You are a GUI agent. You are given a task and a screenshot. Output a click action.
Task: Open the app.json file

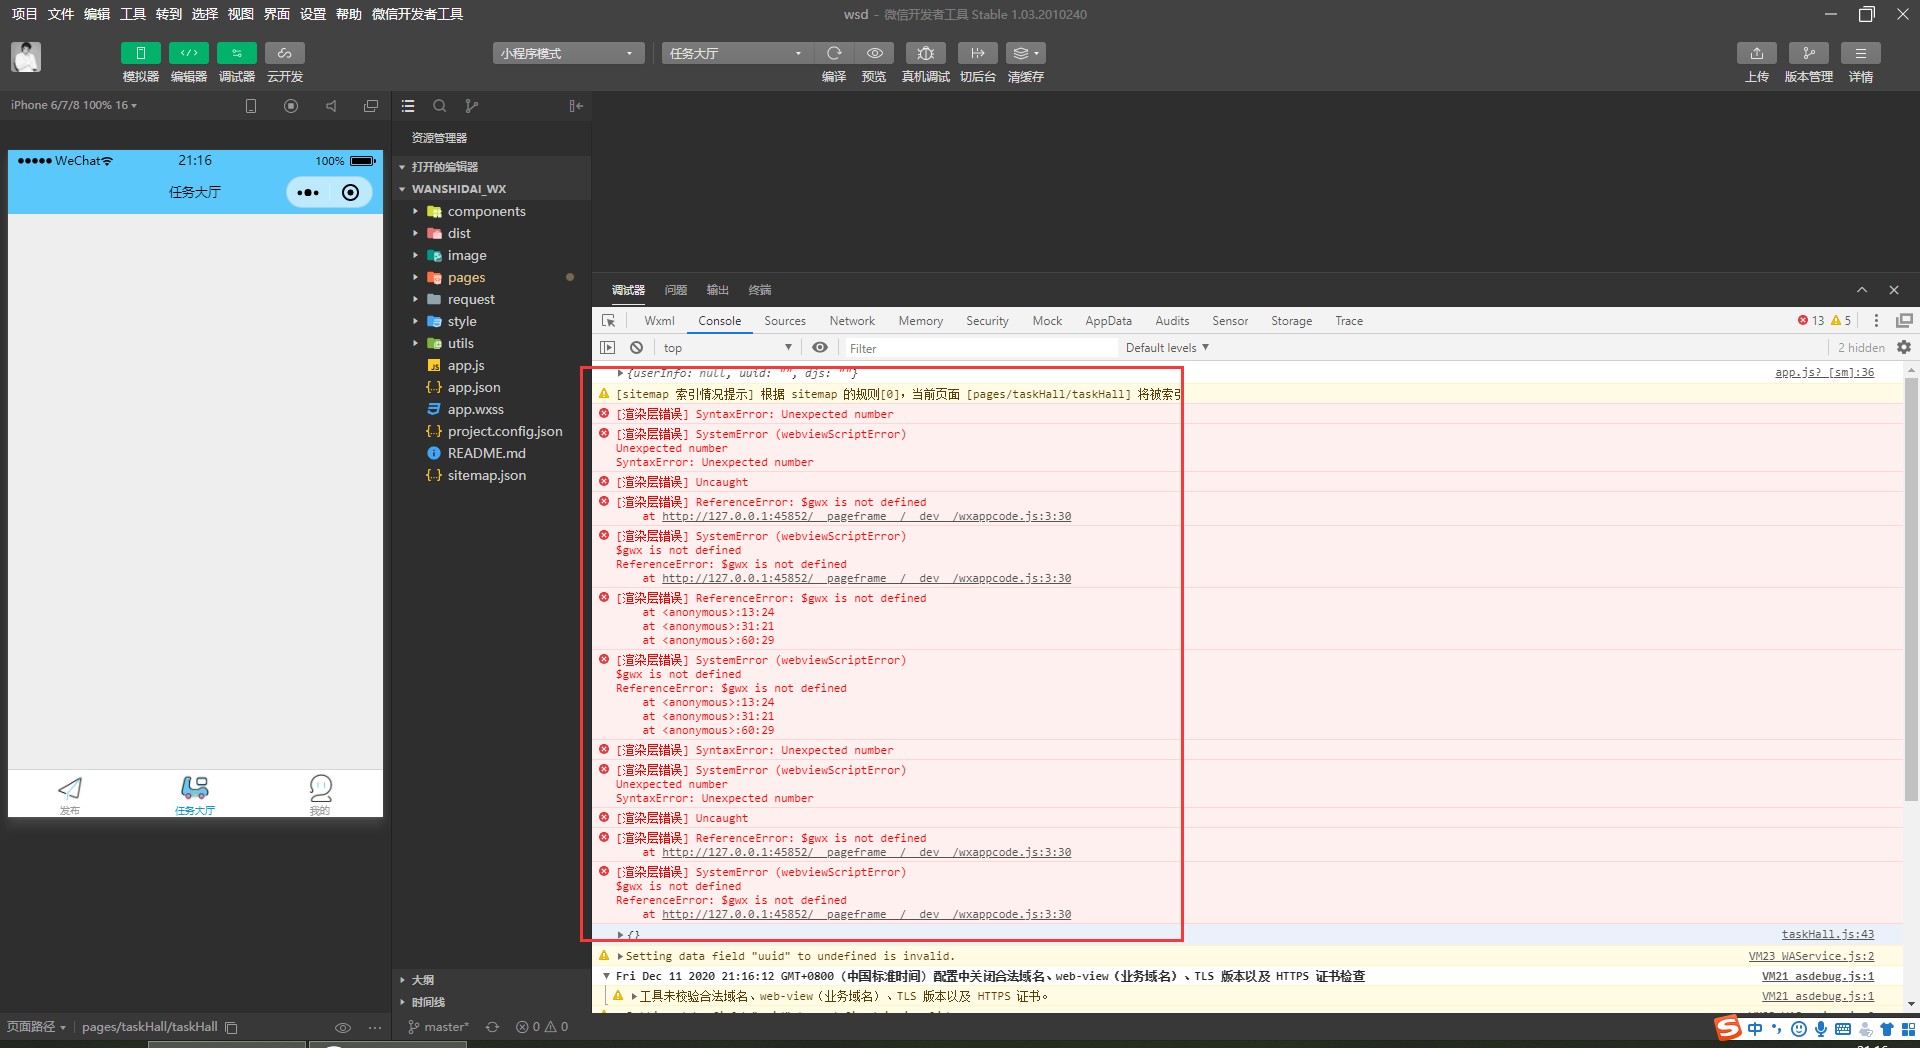474,387
